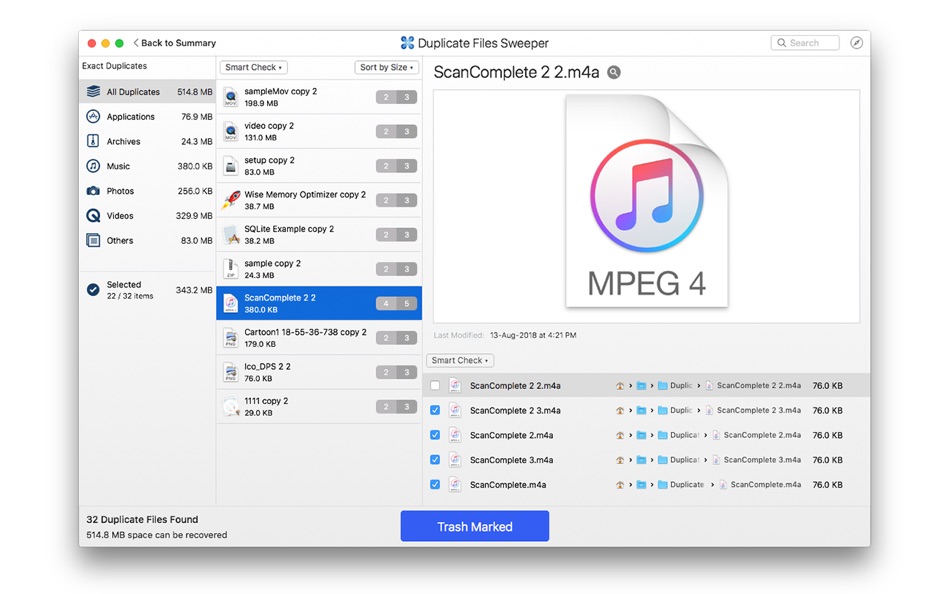This screenshot has height=594, width=950.
Task: Click the Wise Memory Optimizer rocket icon
Action: click(x=230, y=200)
